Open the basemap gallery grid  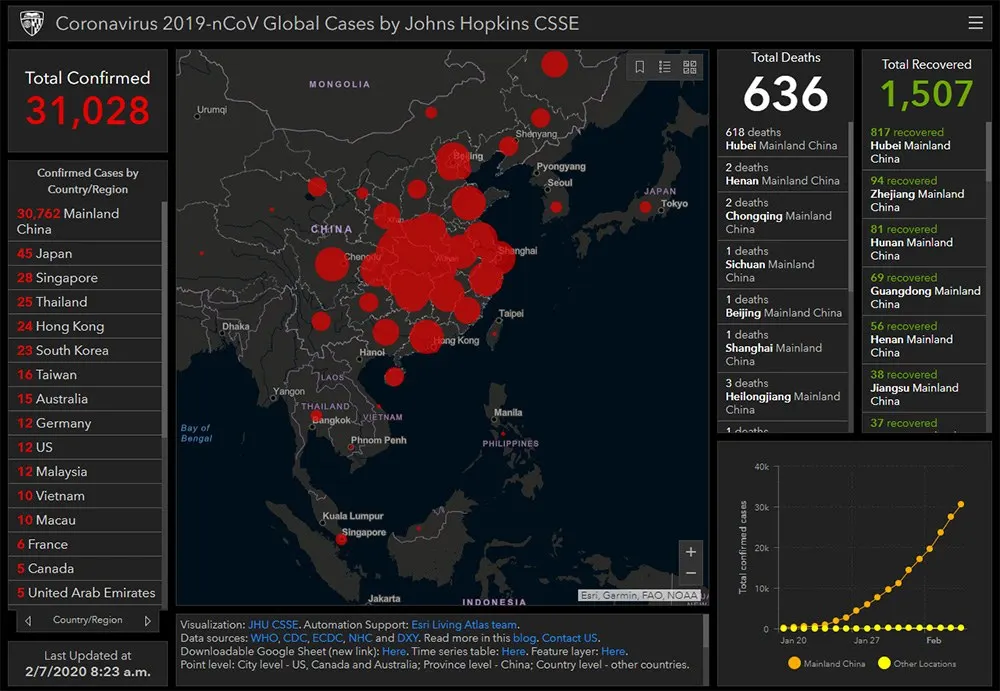click(x=690, y=67)
